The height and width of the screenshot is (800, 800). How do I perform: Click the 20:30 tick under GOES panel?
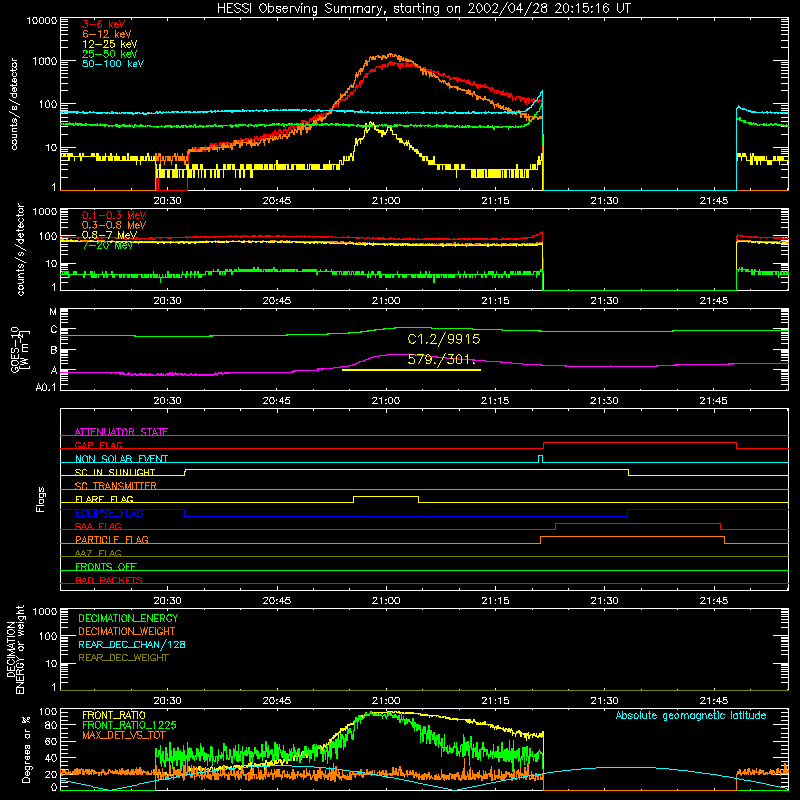167,401
